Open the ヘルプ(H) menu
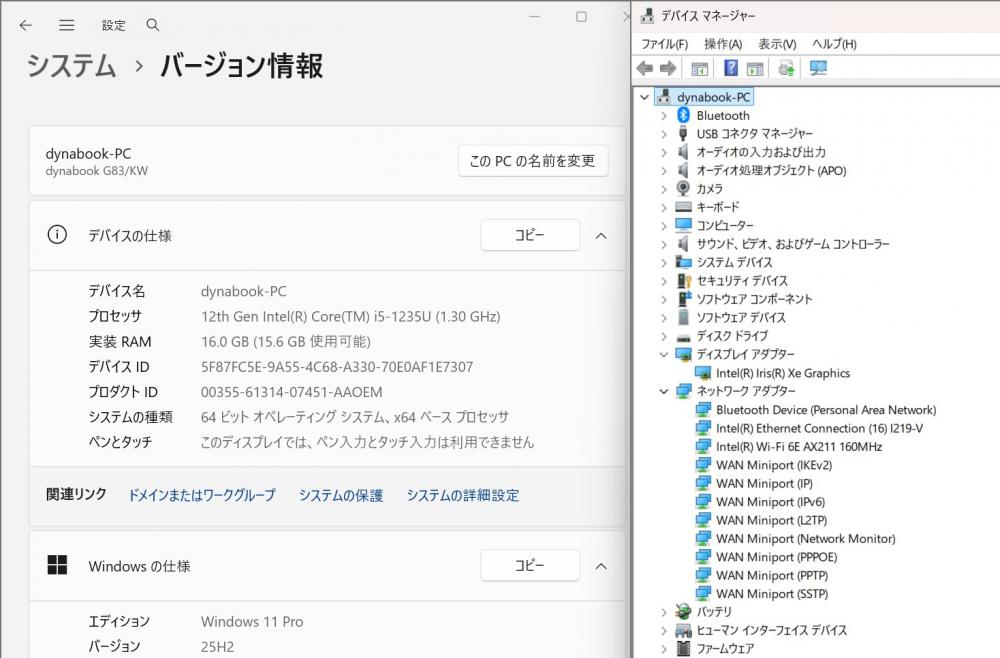The width and height of the screenshot is (1000, 658). (834, 44)
